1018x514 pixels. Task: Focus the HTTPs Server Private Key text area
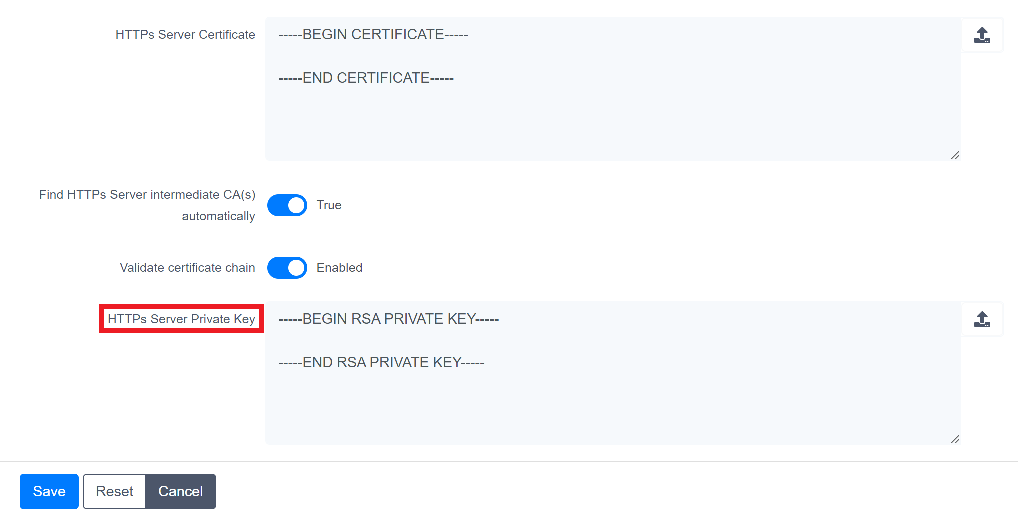click(612, 400)
